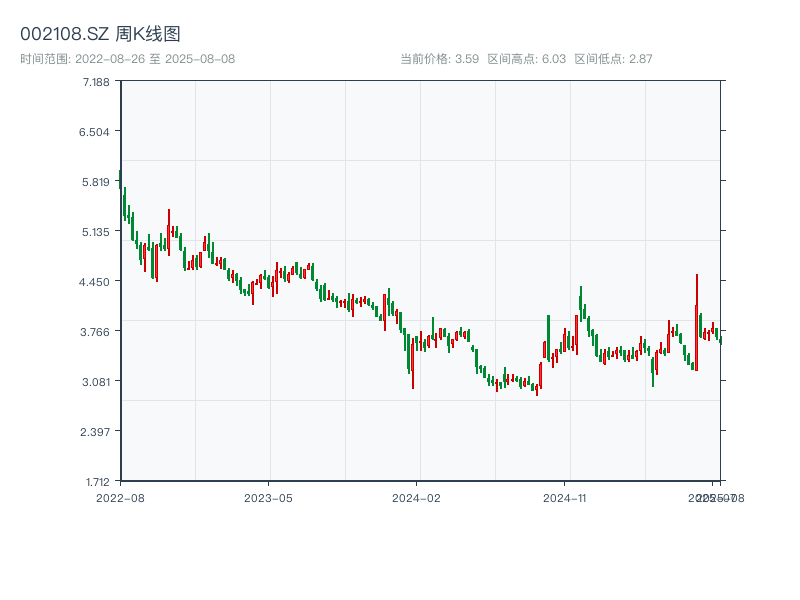The image size is (800, 600).
Task: Click the 4.450 y-axis label
Action: [x=97, y=282]
